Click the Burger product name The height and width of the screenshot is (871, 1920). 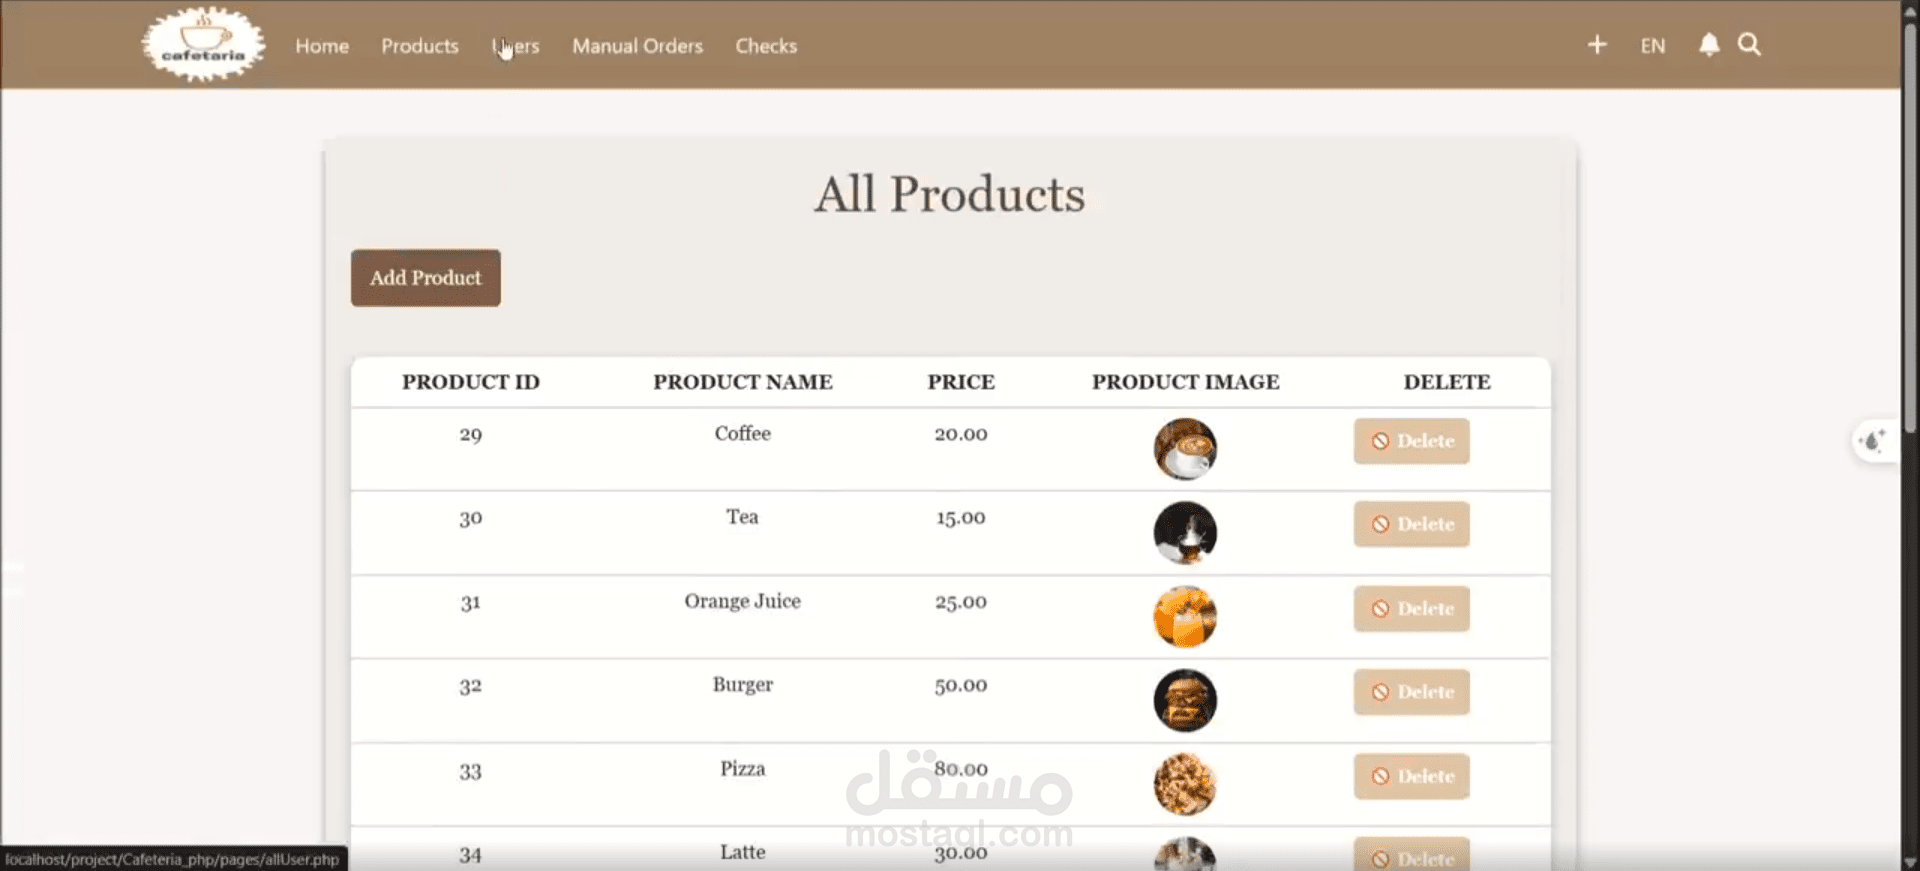[743, 685]
